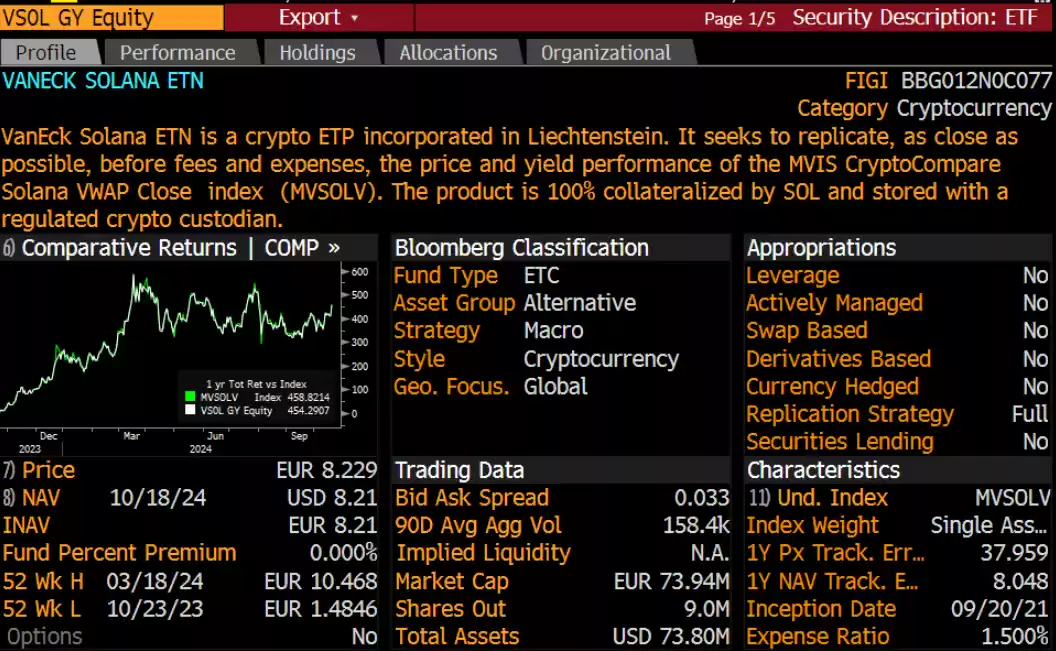Screen dimensions: 1056x651
Task: Click the Market Cap value
Action: (675, 581)
